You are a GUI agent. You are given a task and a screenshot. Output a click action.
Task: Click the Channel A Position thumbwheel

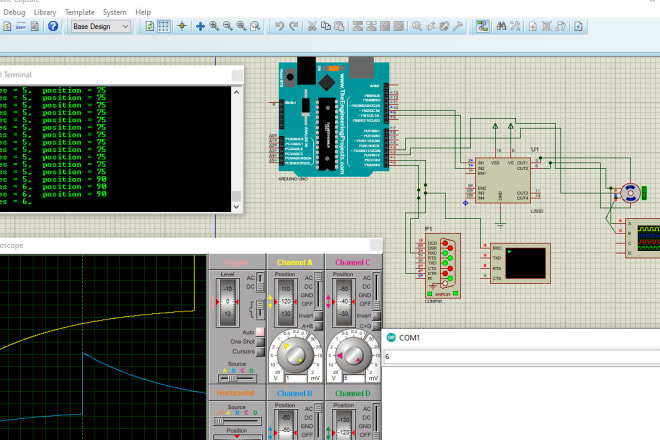[x=285, y=302]
